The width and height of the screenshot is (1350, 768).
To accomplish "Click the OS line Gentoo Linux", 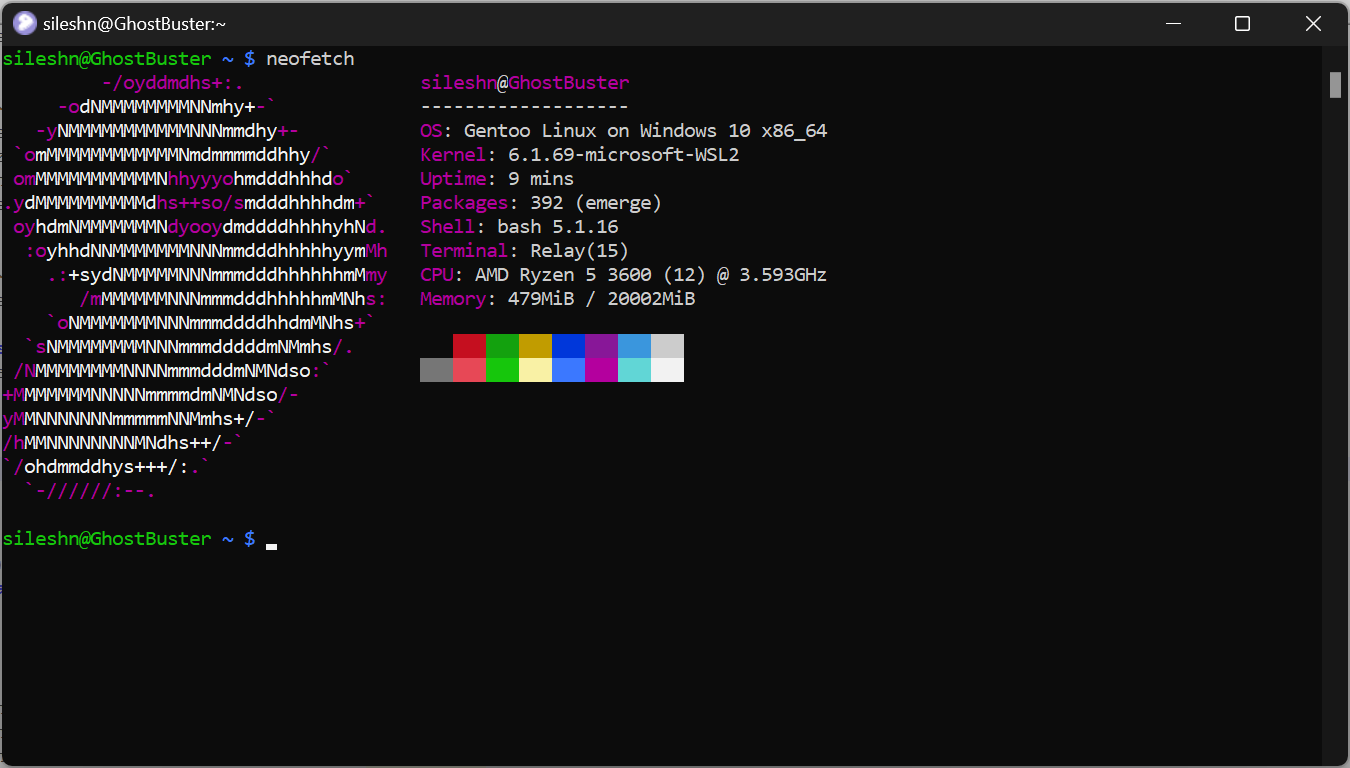I will pos(624,131).
